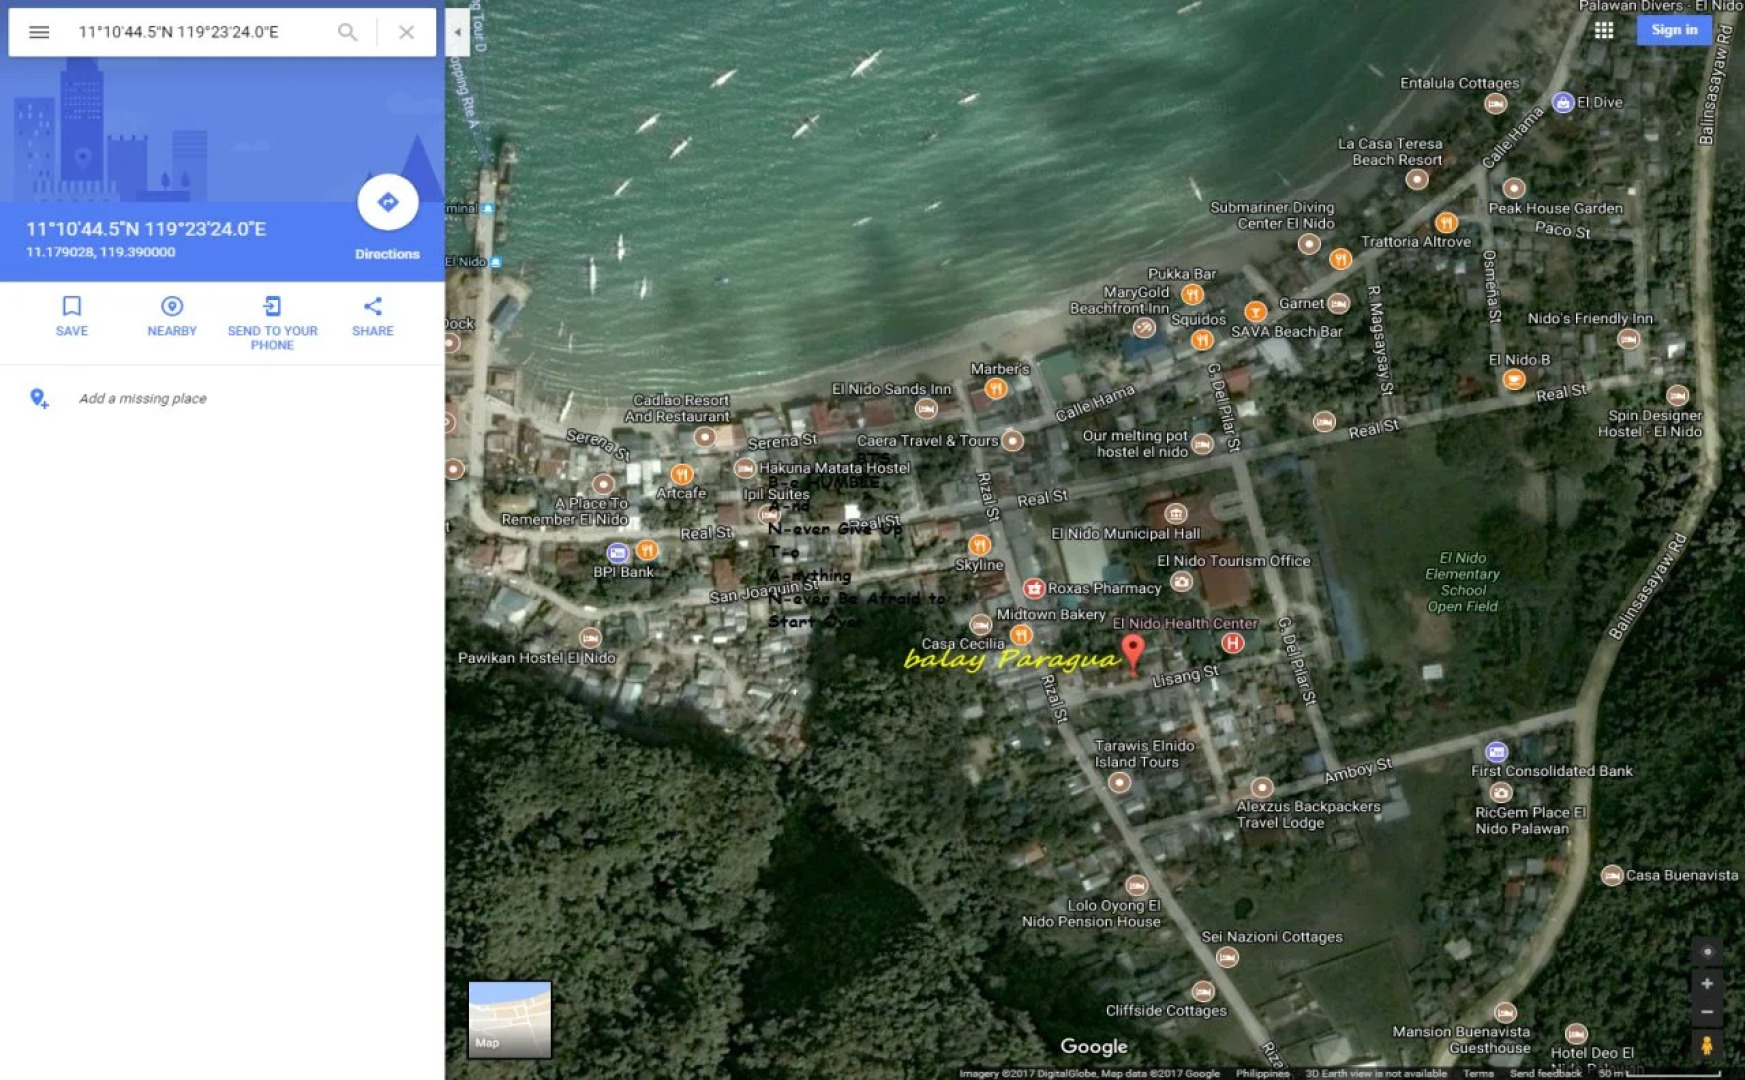Screen dimensions: 1745x1080
Task: Share the pinned location
Action: (372, 316)
